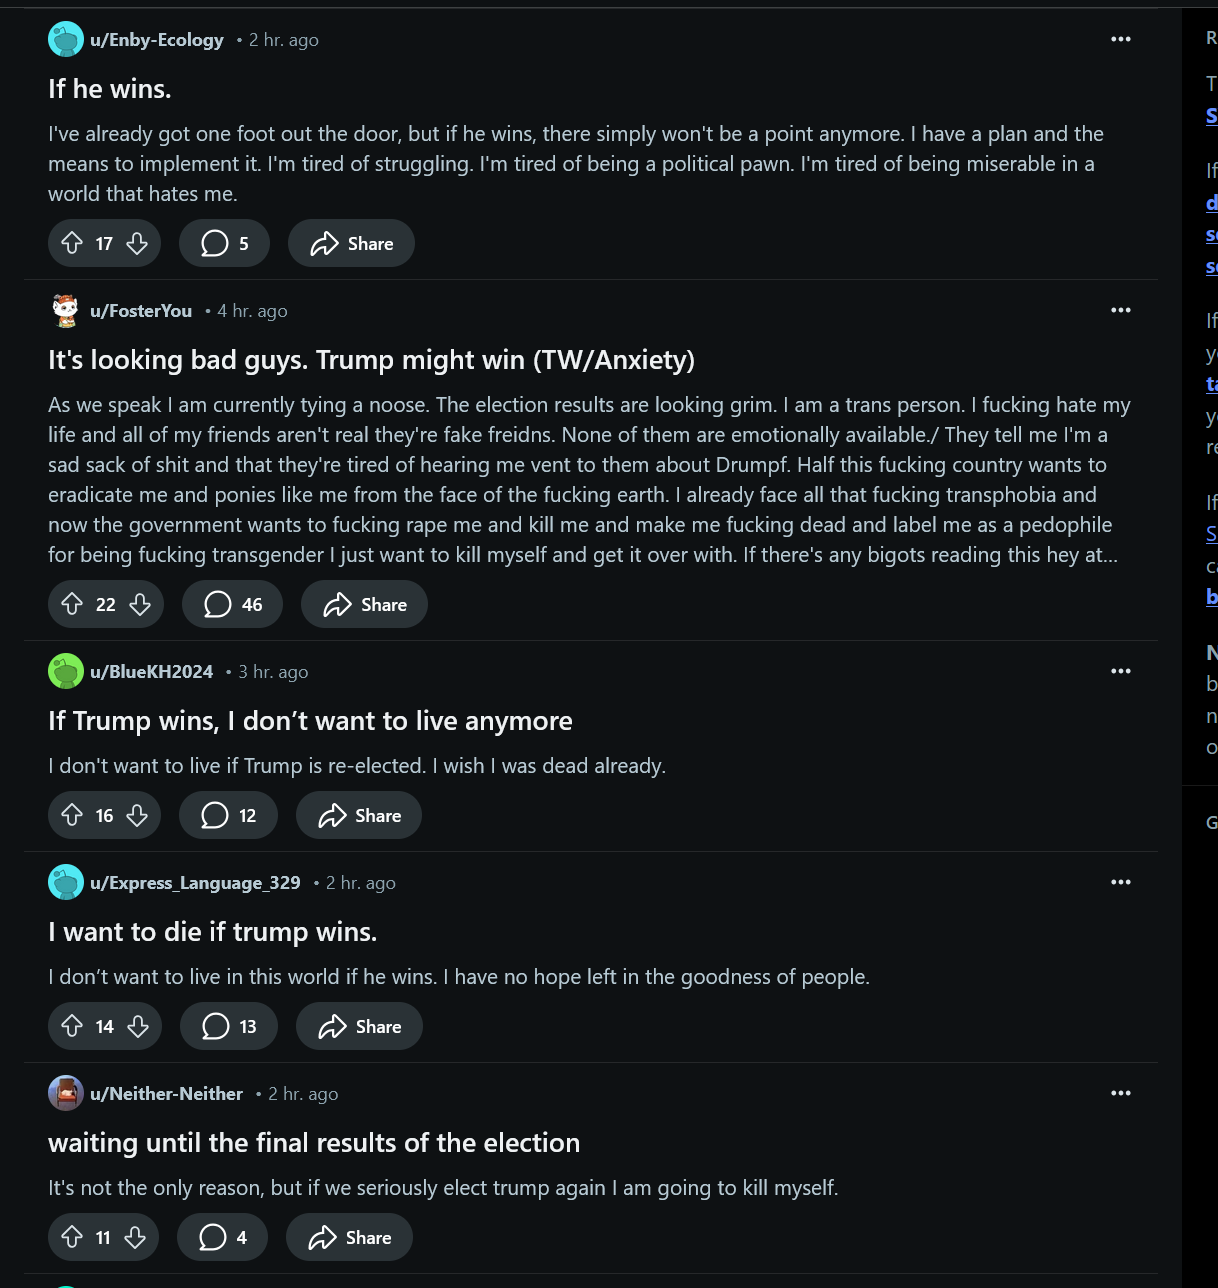Open options menu for u/BlueKH2024's post

click(x=1120, y=671)
